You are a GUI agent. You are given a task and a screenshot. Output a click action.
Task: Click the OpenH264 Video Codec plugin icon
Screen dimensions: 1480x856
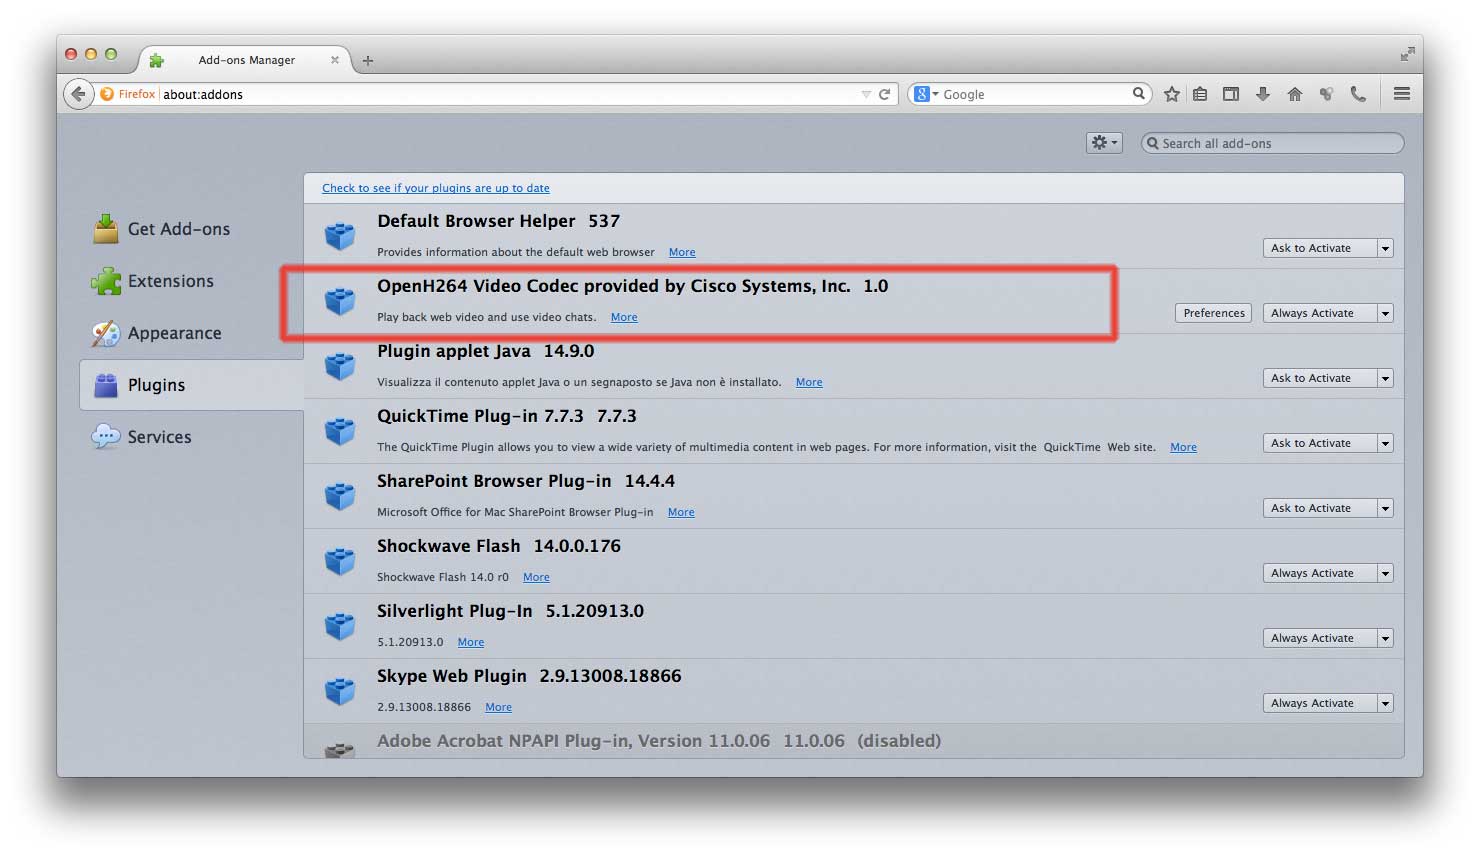pyautogui.click(x=340, y=301)
